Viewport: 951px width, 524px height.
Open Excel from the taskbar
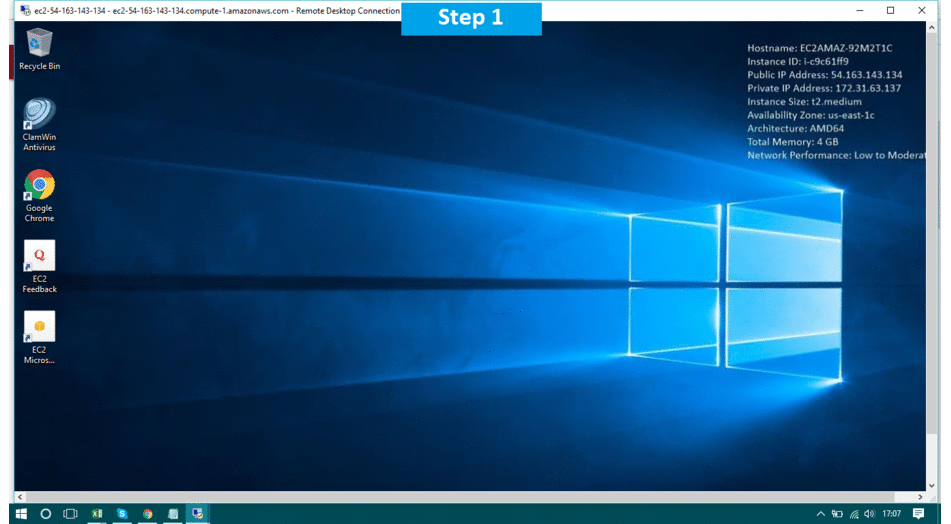coord(97,513)
